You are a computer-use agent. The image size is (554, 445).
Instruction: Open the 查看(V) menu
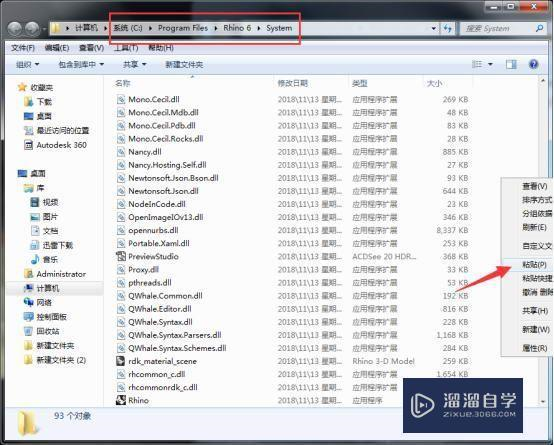click(x=91, y=47)
